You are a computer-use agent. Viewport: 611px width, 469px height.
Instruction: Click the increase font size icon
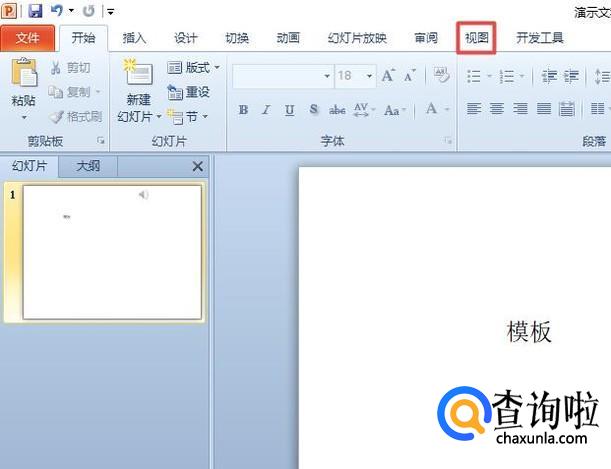click(x=388, y=76)
